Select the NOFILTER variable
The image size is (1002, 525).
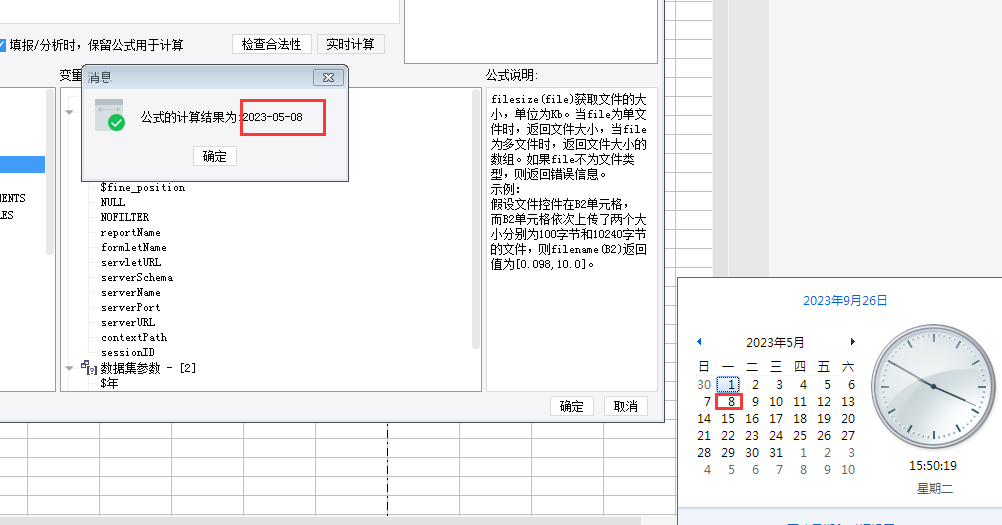click(x=125, y=217)
